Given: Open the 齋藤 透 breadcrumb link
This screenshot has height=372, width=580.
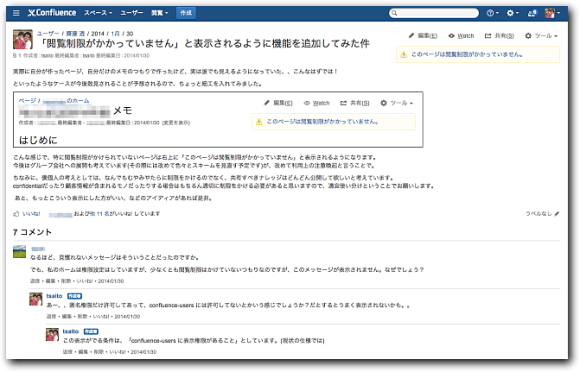Looking at the screenshot, I should coord(75,33).
